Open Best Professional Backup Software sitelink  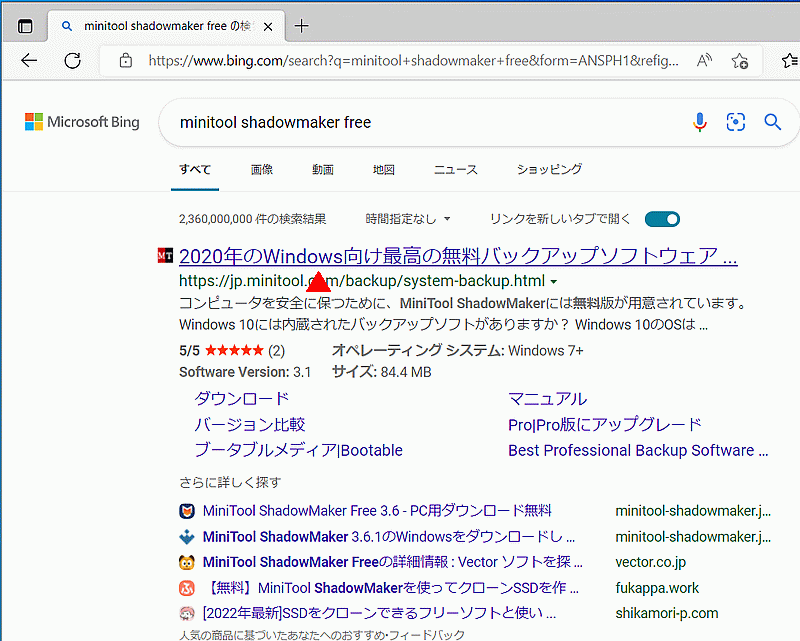click(638, 450)
